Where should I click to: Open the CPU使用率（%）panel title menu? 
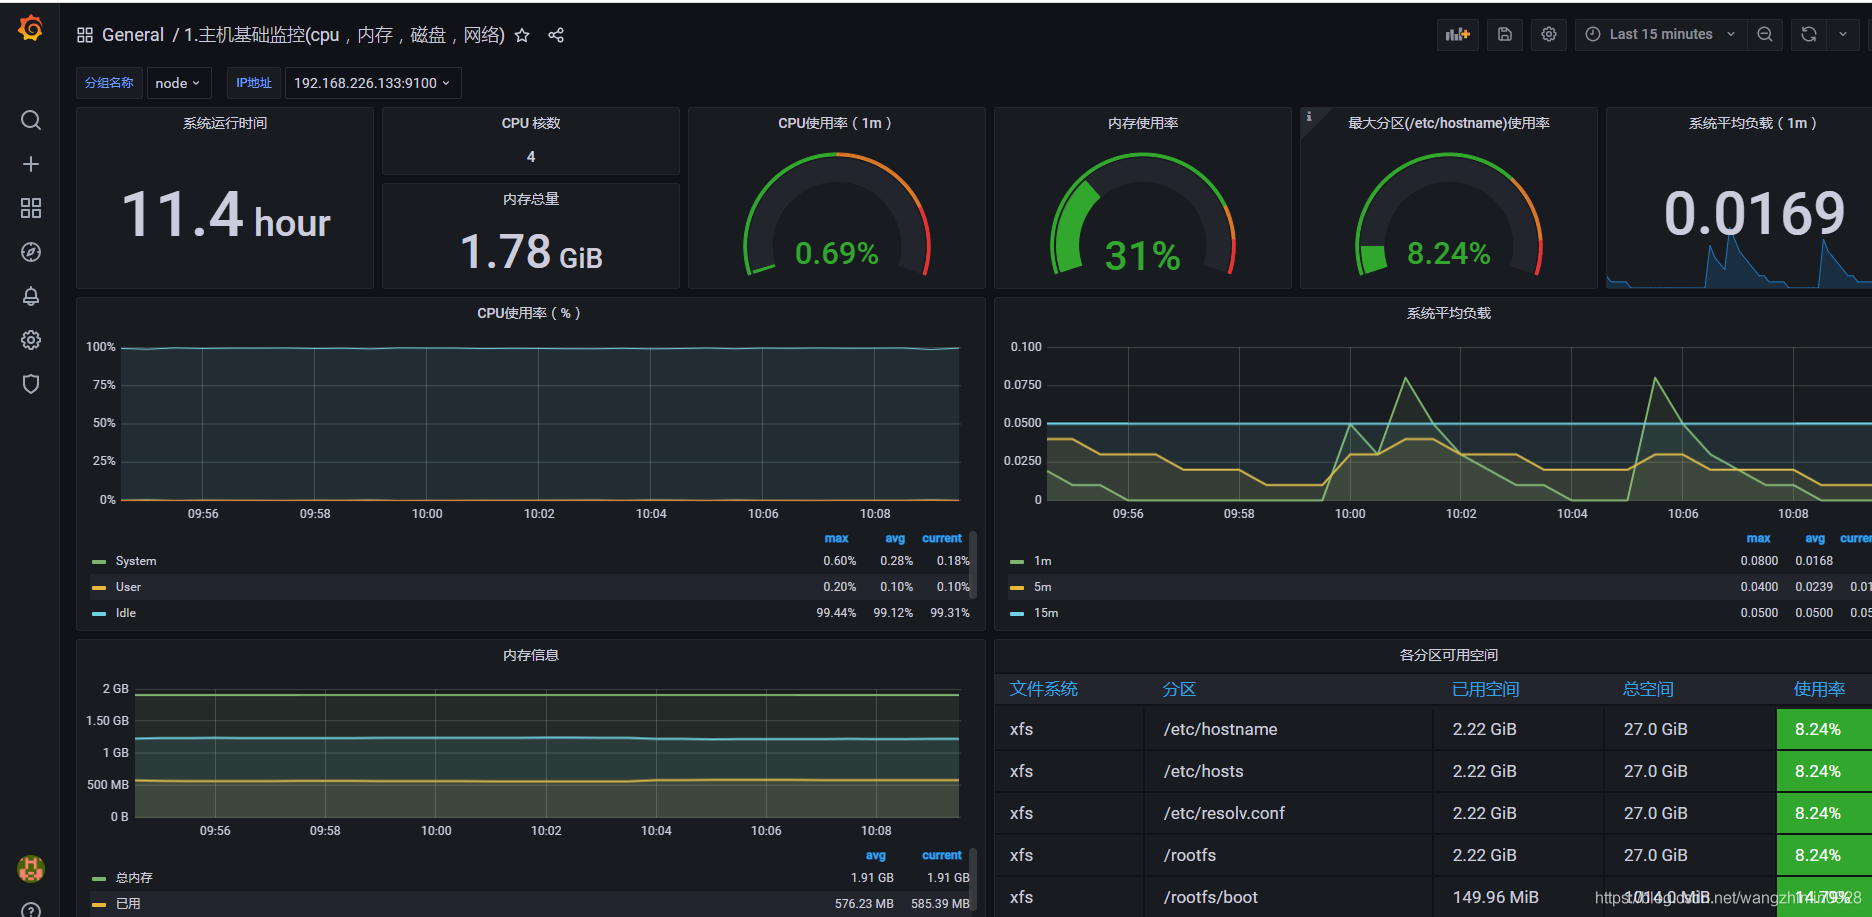coord(530,312)
